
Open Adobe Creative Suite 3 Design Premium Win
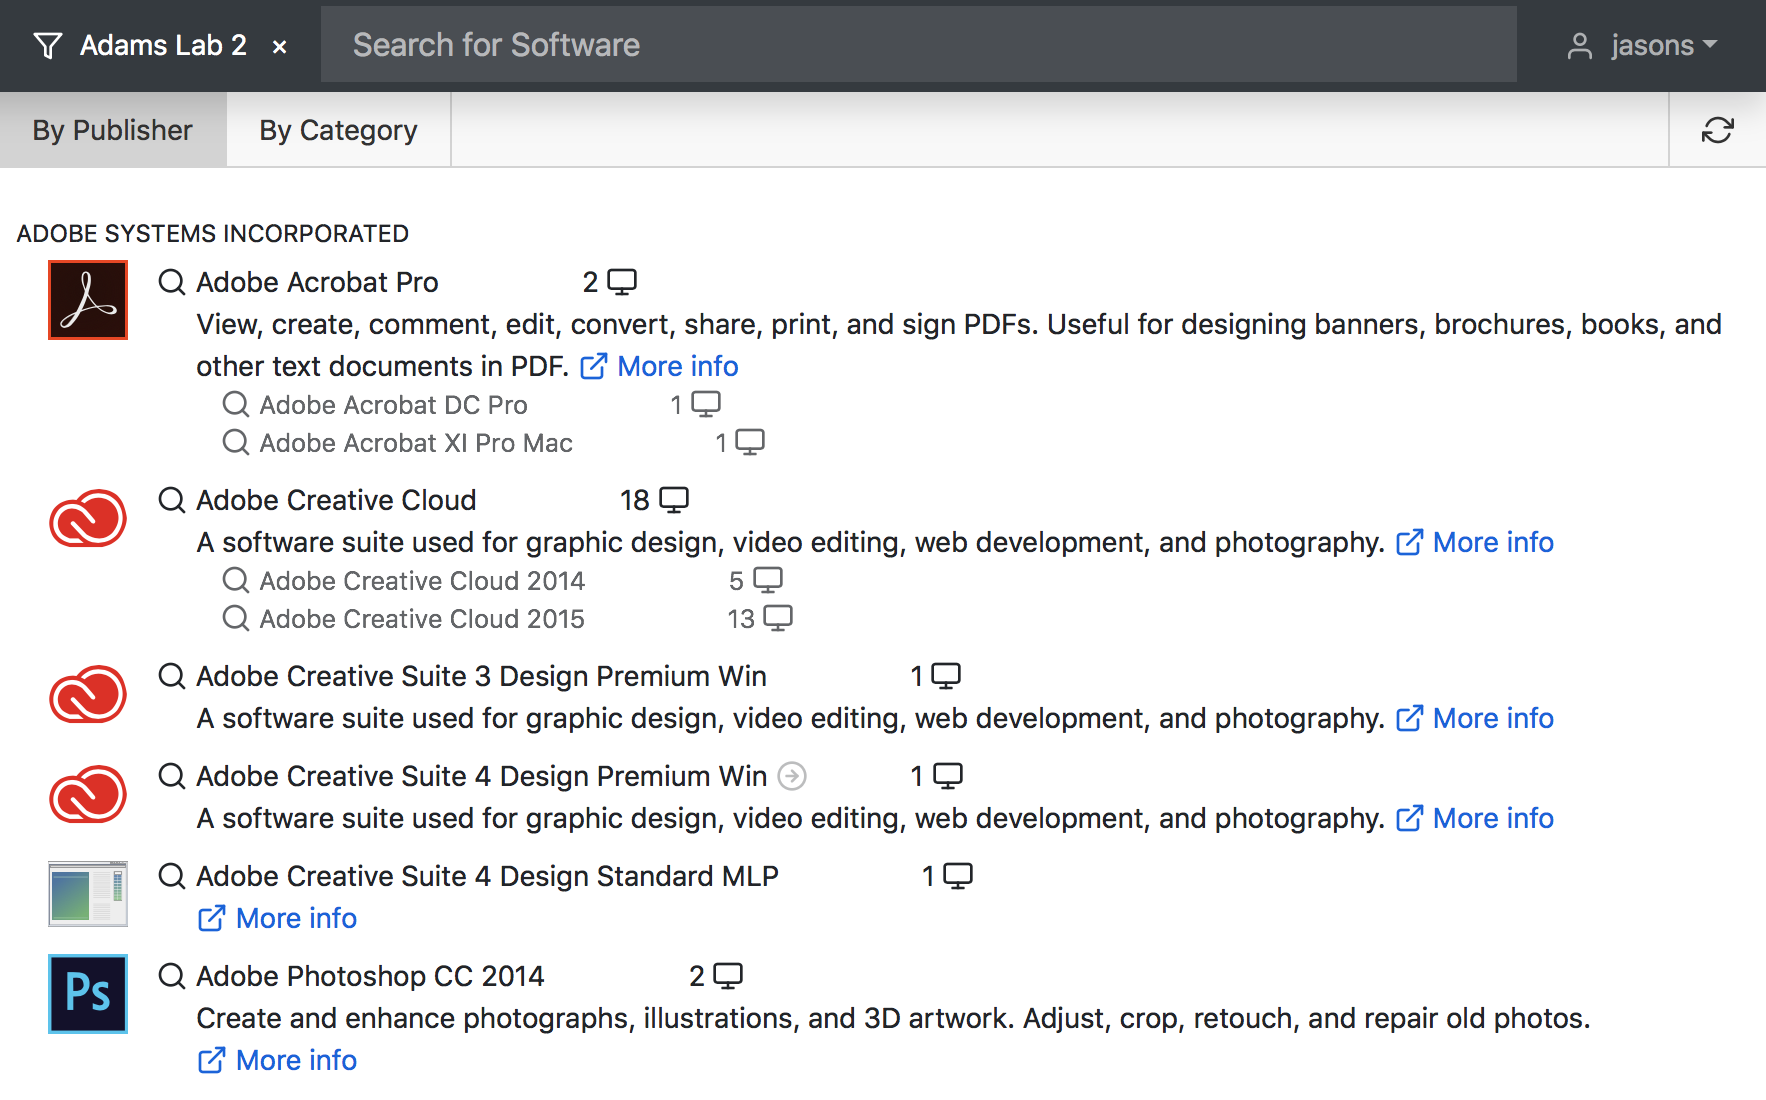[x=481, y=676]
